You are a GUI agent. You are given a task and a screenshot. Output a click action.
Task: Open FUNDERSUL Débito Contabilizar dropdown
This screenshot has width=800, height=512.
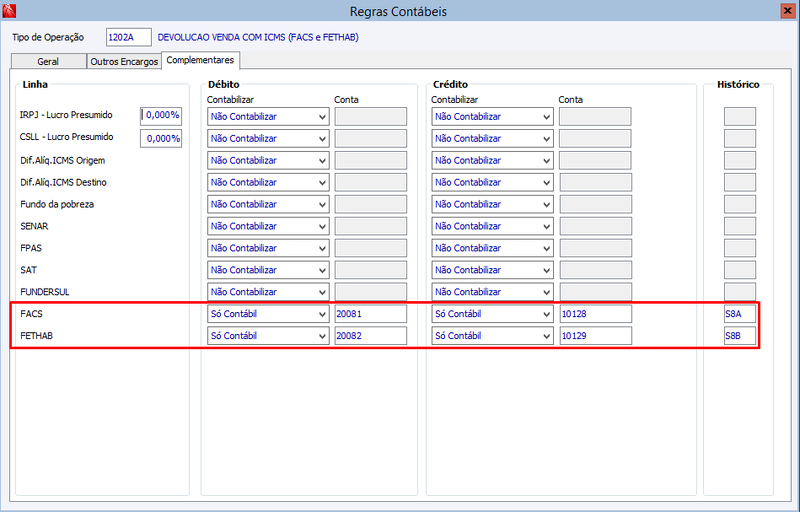pyautogui.click(x=268, y=292)
